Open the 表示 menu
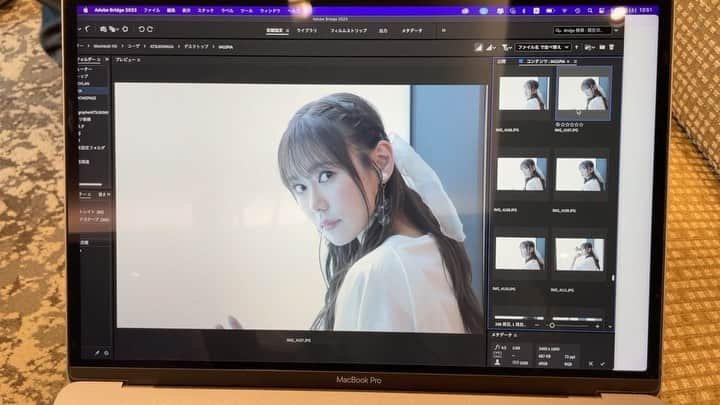Screen dimensions: 720x405 pyautogui.click(x=186, y=10)
